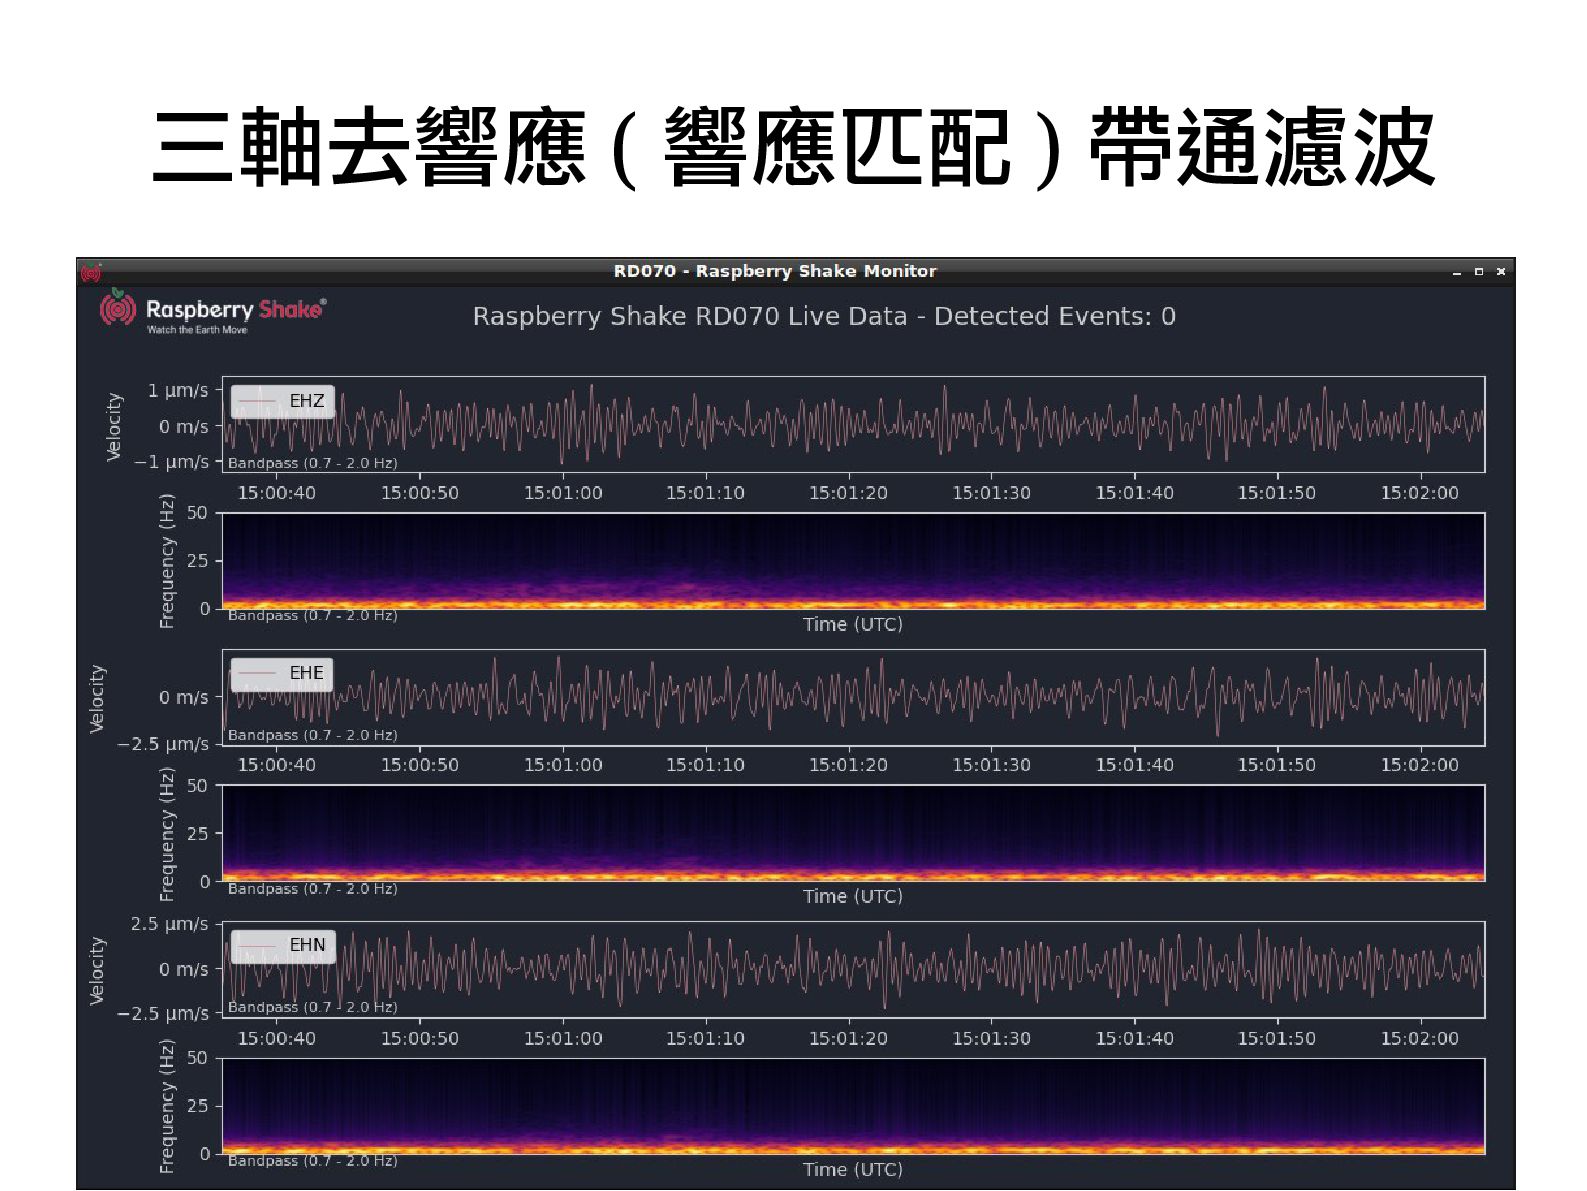
Task: Click the Raspberry Shake logo
Action: coord(212,313)
